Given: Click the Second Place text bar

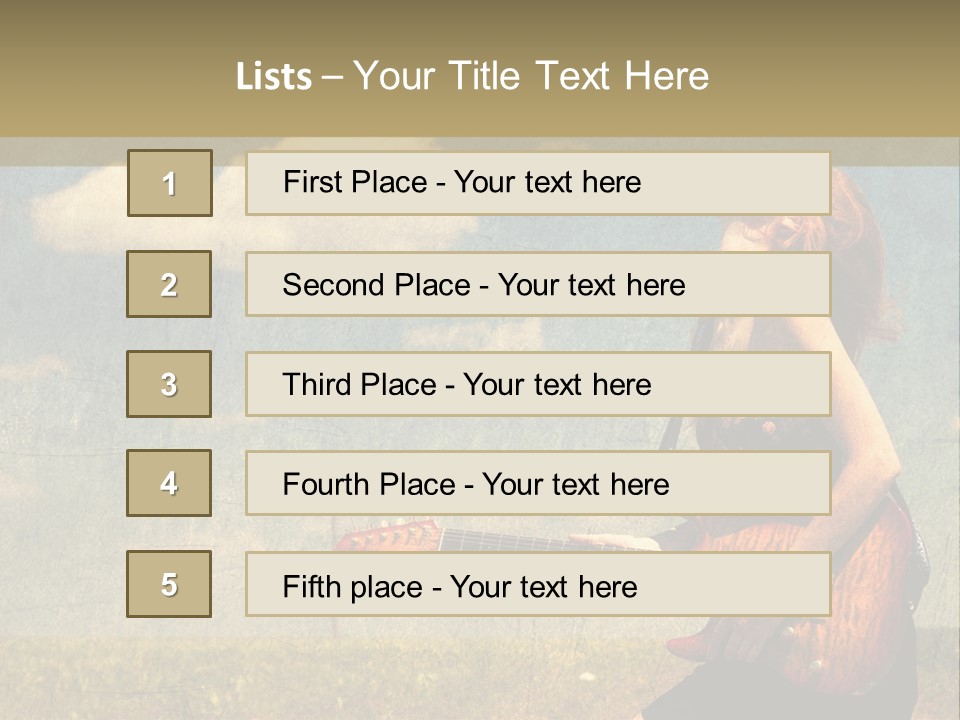Looking at the screenshot, I should tap(538, 285).
